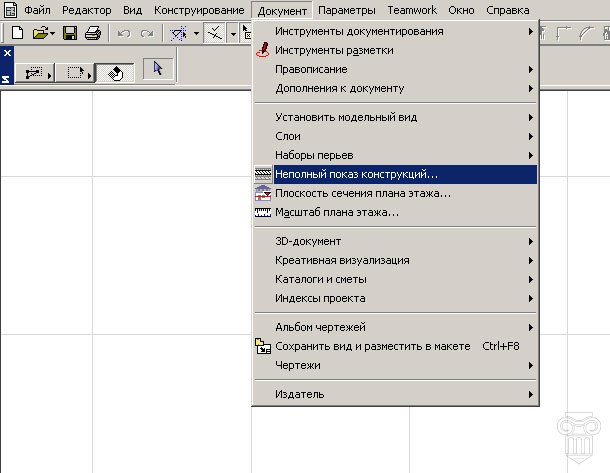Image resolution: width=610 pixels, height=473 pixels.
Task: Expand Инструменты документирования submenu
Action: click(x=395, y=32)
